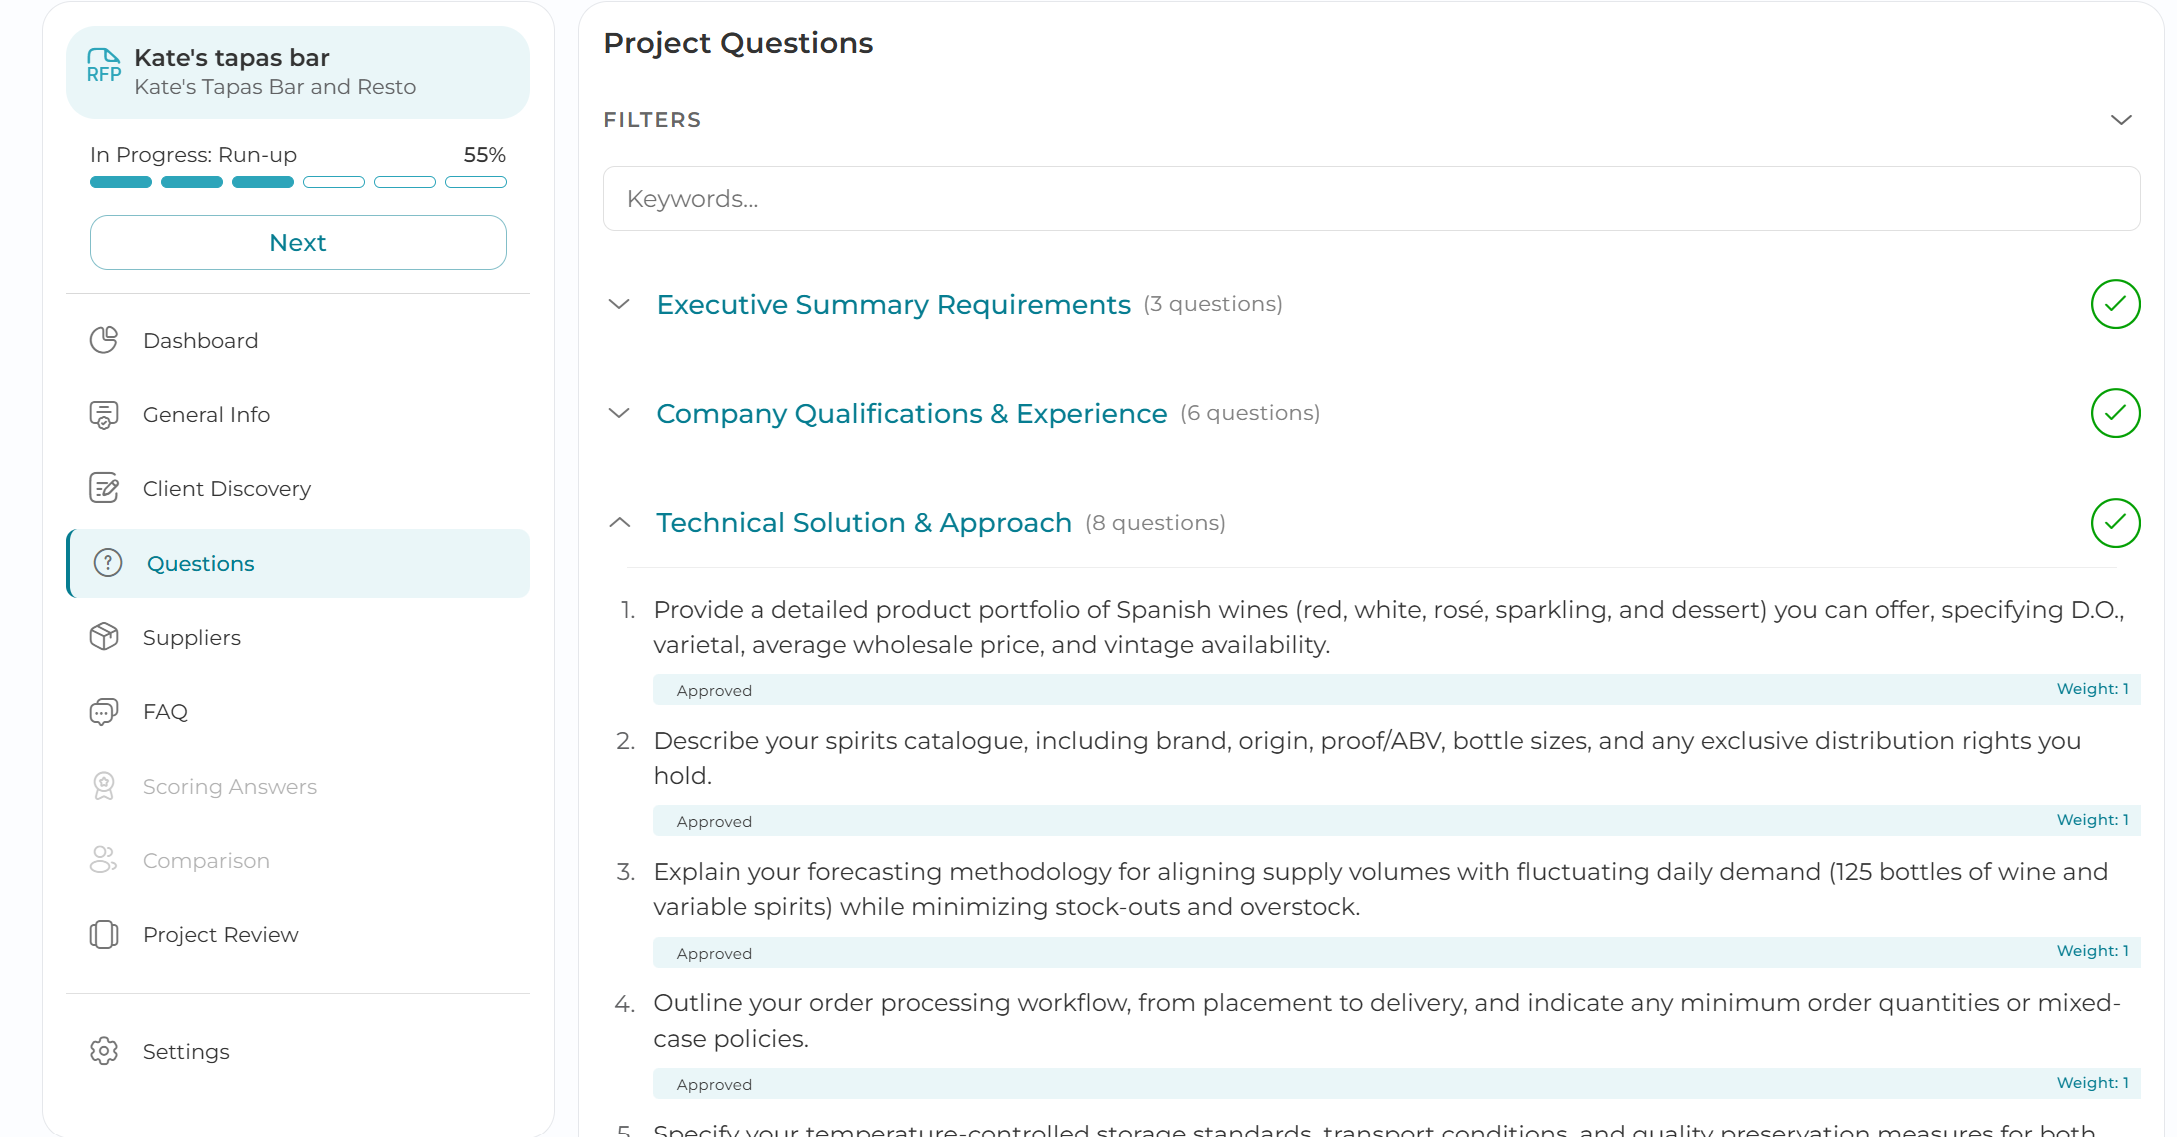Open the Questions navigation item
The height and width of the screenshot is (1137, 2177).
[201, 563]
